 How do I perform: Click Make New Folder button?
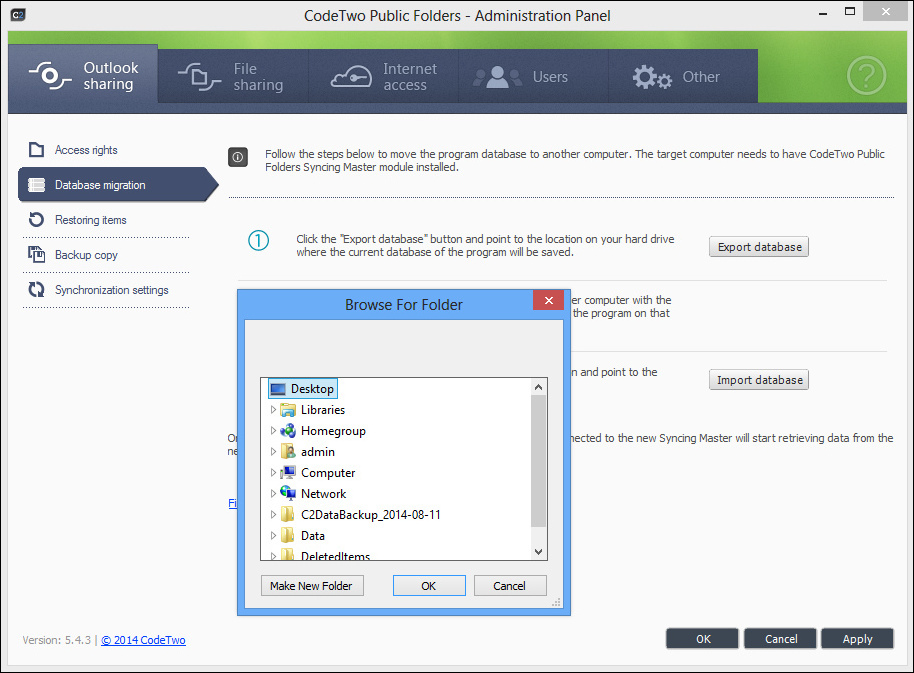(312, 586)
